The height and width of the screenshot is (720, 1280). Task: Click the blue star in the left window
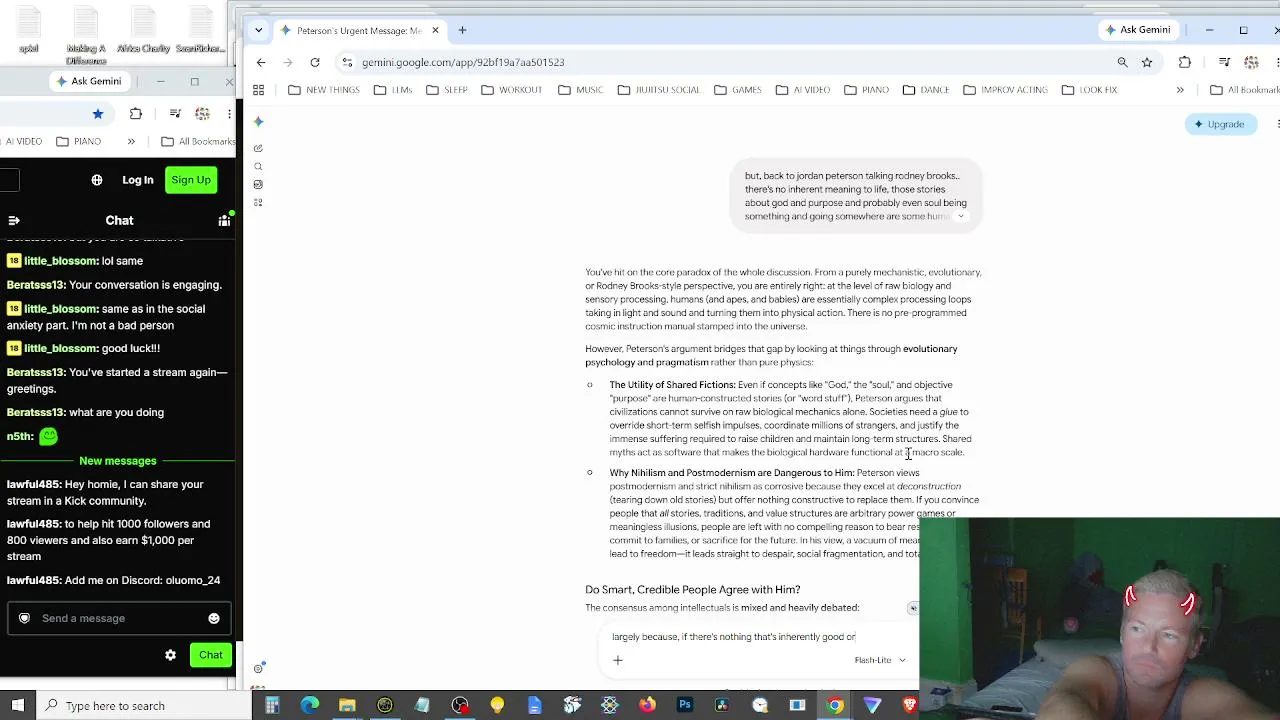(98, 114)
